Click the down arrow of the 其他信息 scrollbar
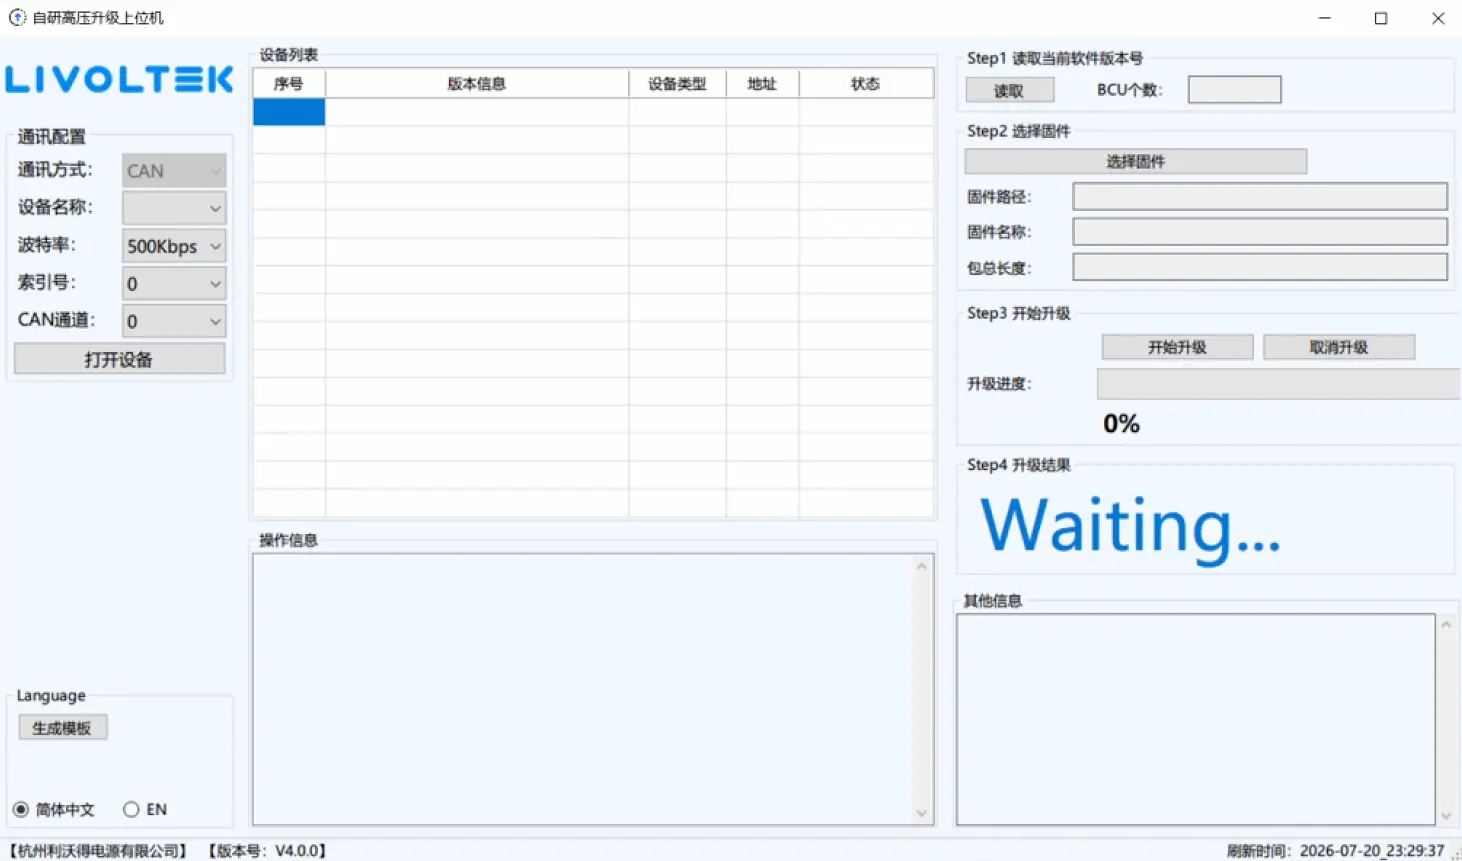The image size is (1462, 861). [x=1446, y=816]
